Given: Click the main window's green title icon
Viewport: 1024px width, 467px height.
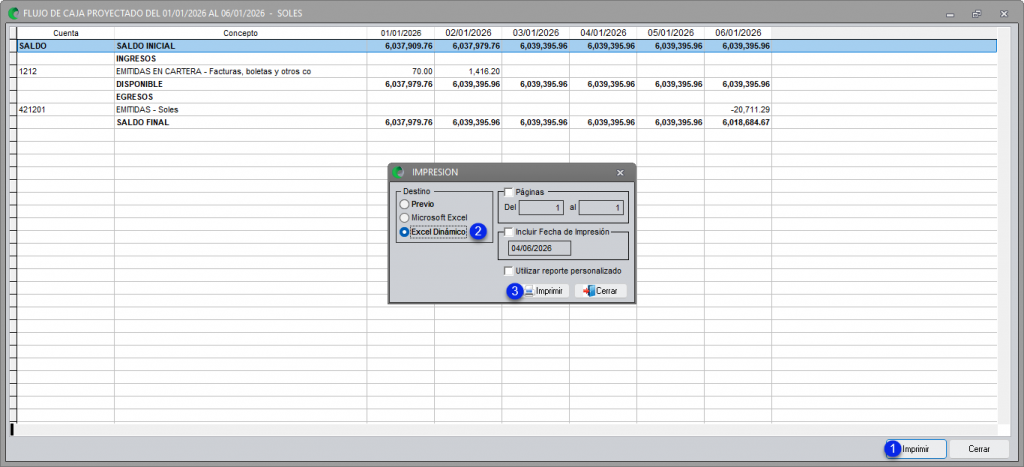Looking at the screenshot, I should 13,13.
